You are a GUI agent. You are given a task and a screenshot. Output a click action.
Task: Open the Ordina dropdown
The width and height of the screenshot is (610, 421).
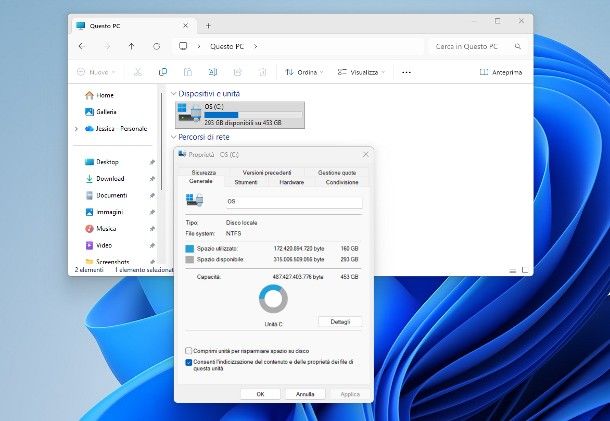pos(304,72)
